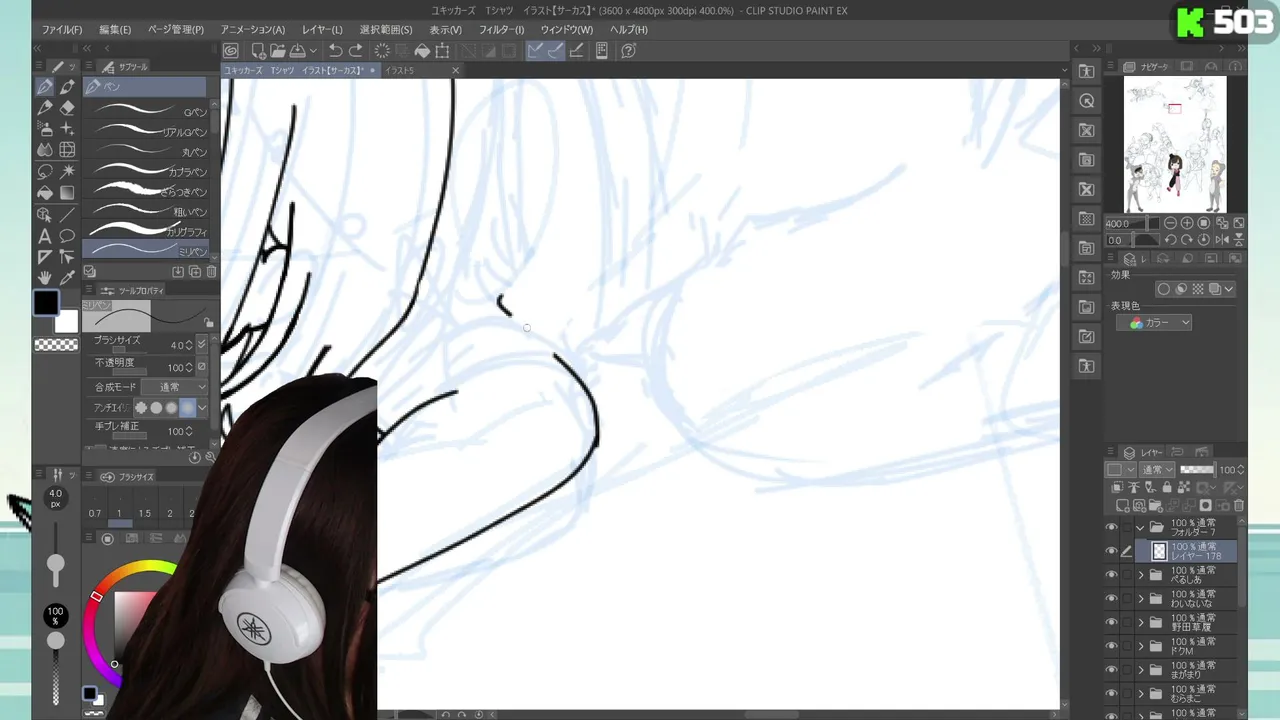Select the Hand move tool
The image size is (1280, 720).
(45, 277)
